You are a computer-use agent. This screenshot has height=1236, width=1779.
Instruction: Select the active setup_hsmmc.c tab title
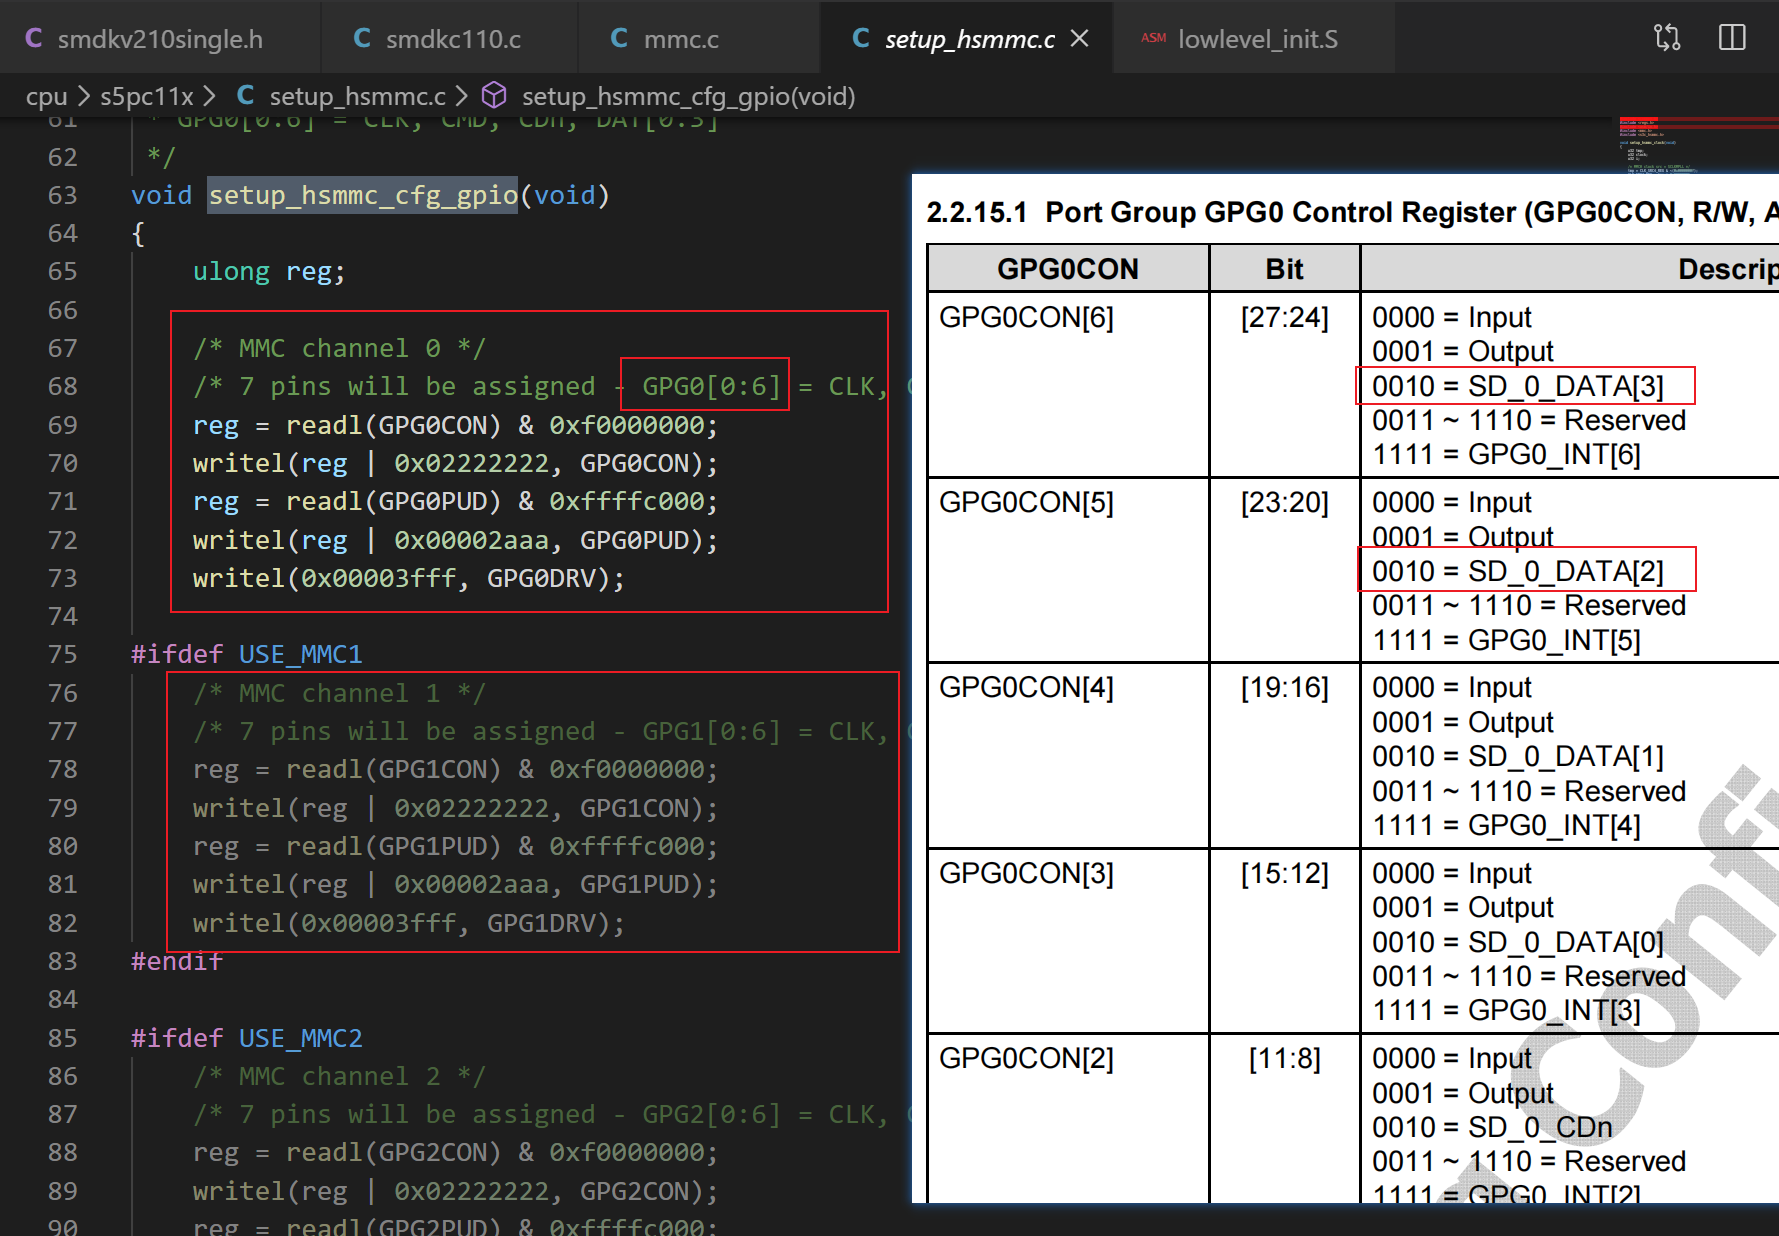coord(968,39)
